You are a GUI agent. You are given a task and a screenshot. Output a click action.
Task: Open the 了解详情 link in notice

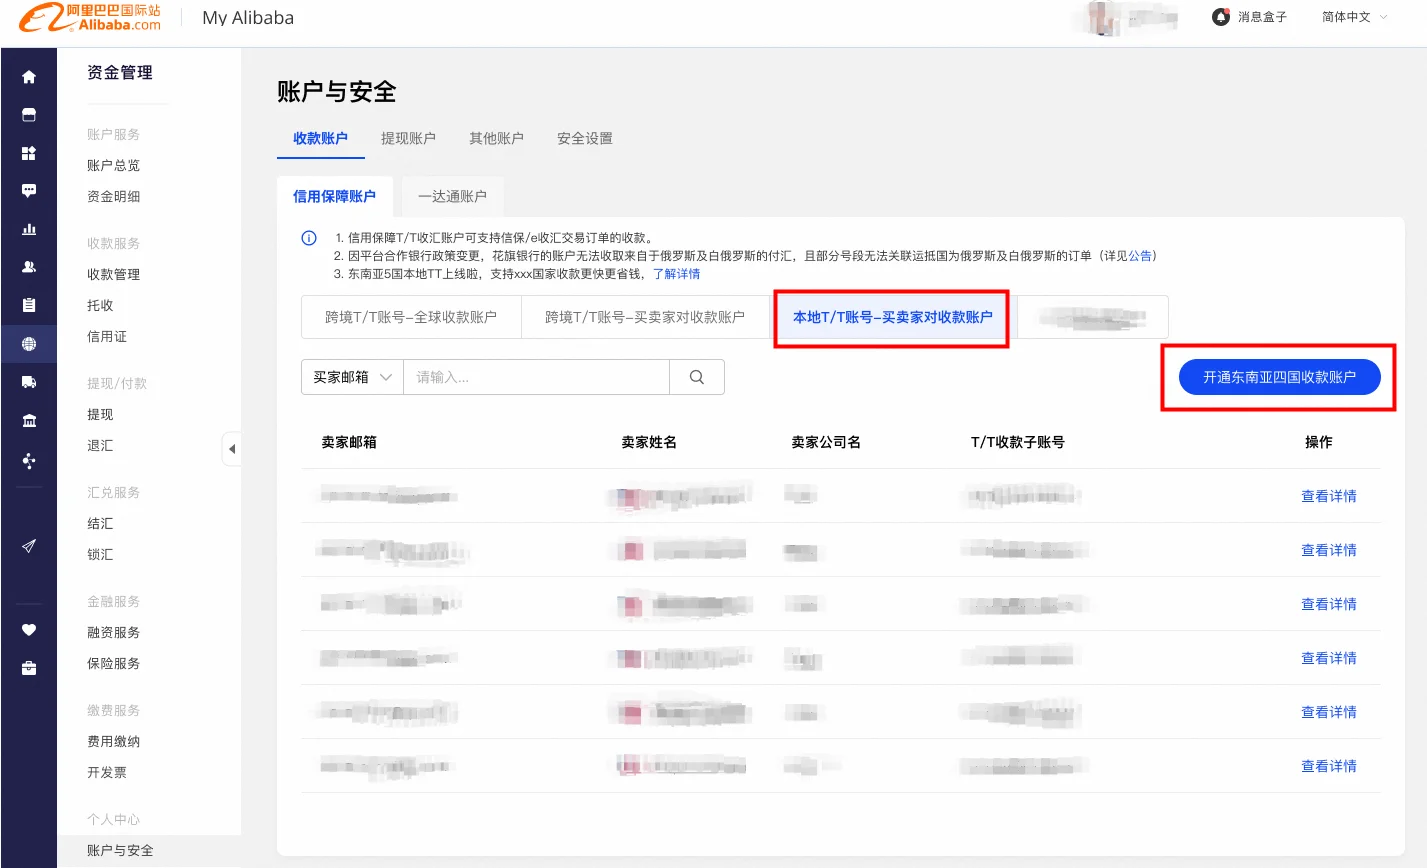[x=676, y=274]
